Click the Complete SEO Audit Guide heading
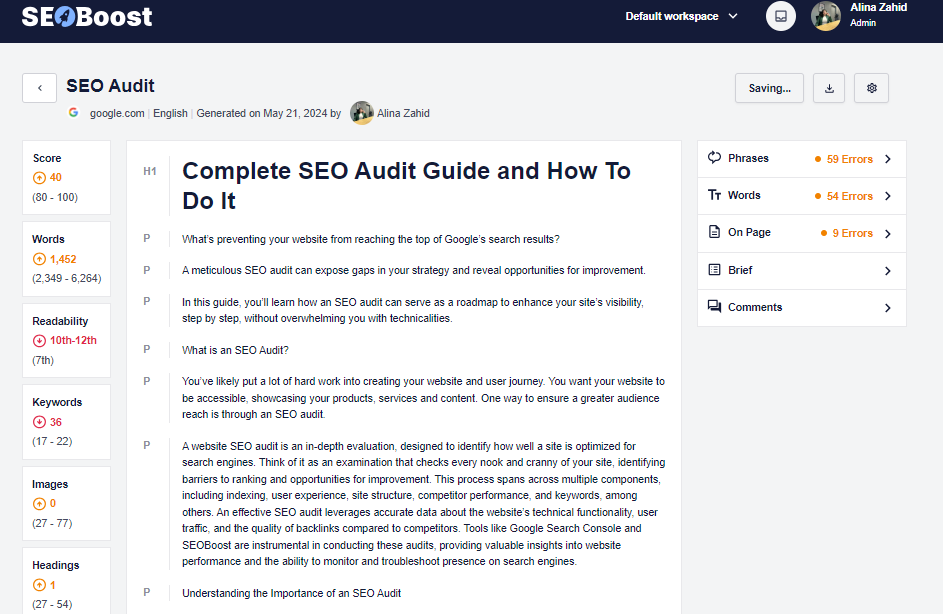 (407, 186)
